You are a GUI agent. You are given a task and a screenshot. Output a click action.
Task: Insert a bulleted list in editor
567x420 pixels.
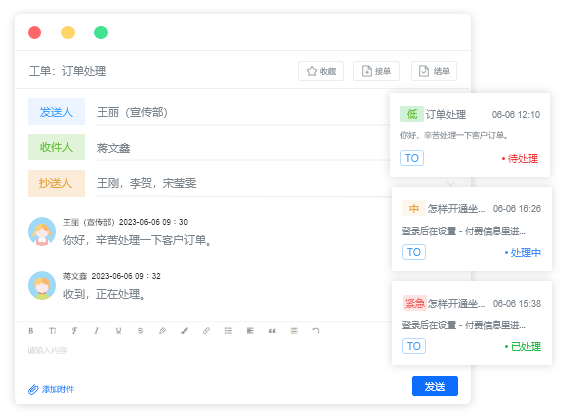coord(228,331)
